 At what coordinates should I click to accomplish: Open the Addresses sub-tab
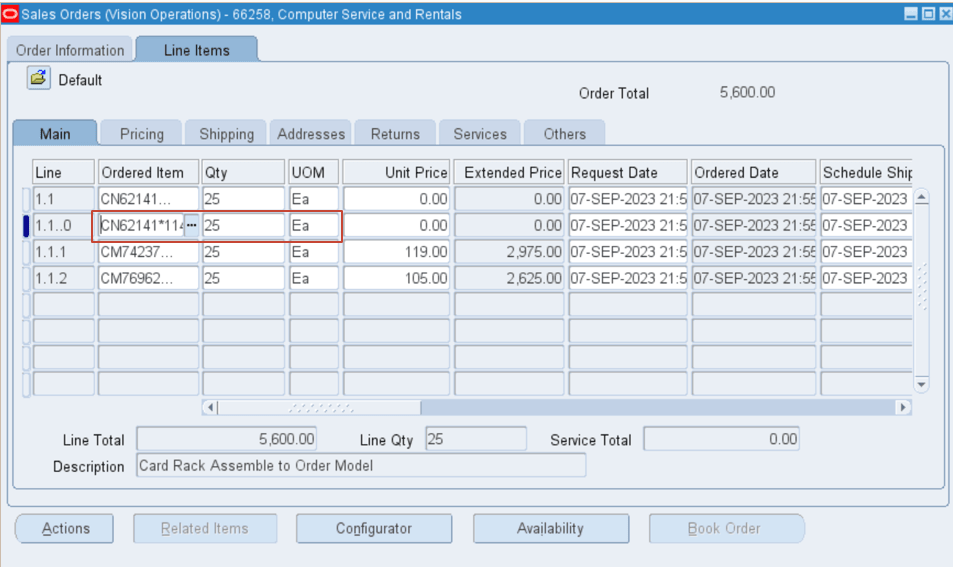tap(311, 134)
